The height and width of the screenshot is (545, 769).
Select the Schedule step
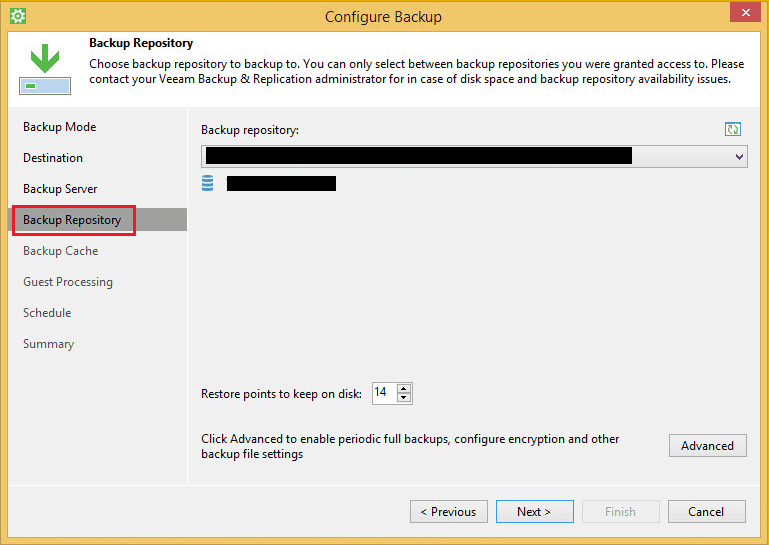pos(47,313)
